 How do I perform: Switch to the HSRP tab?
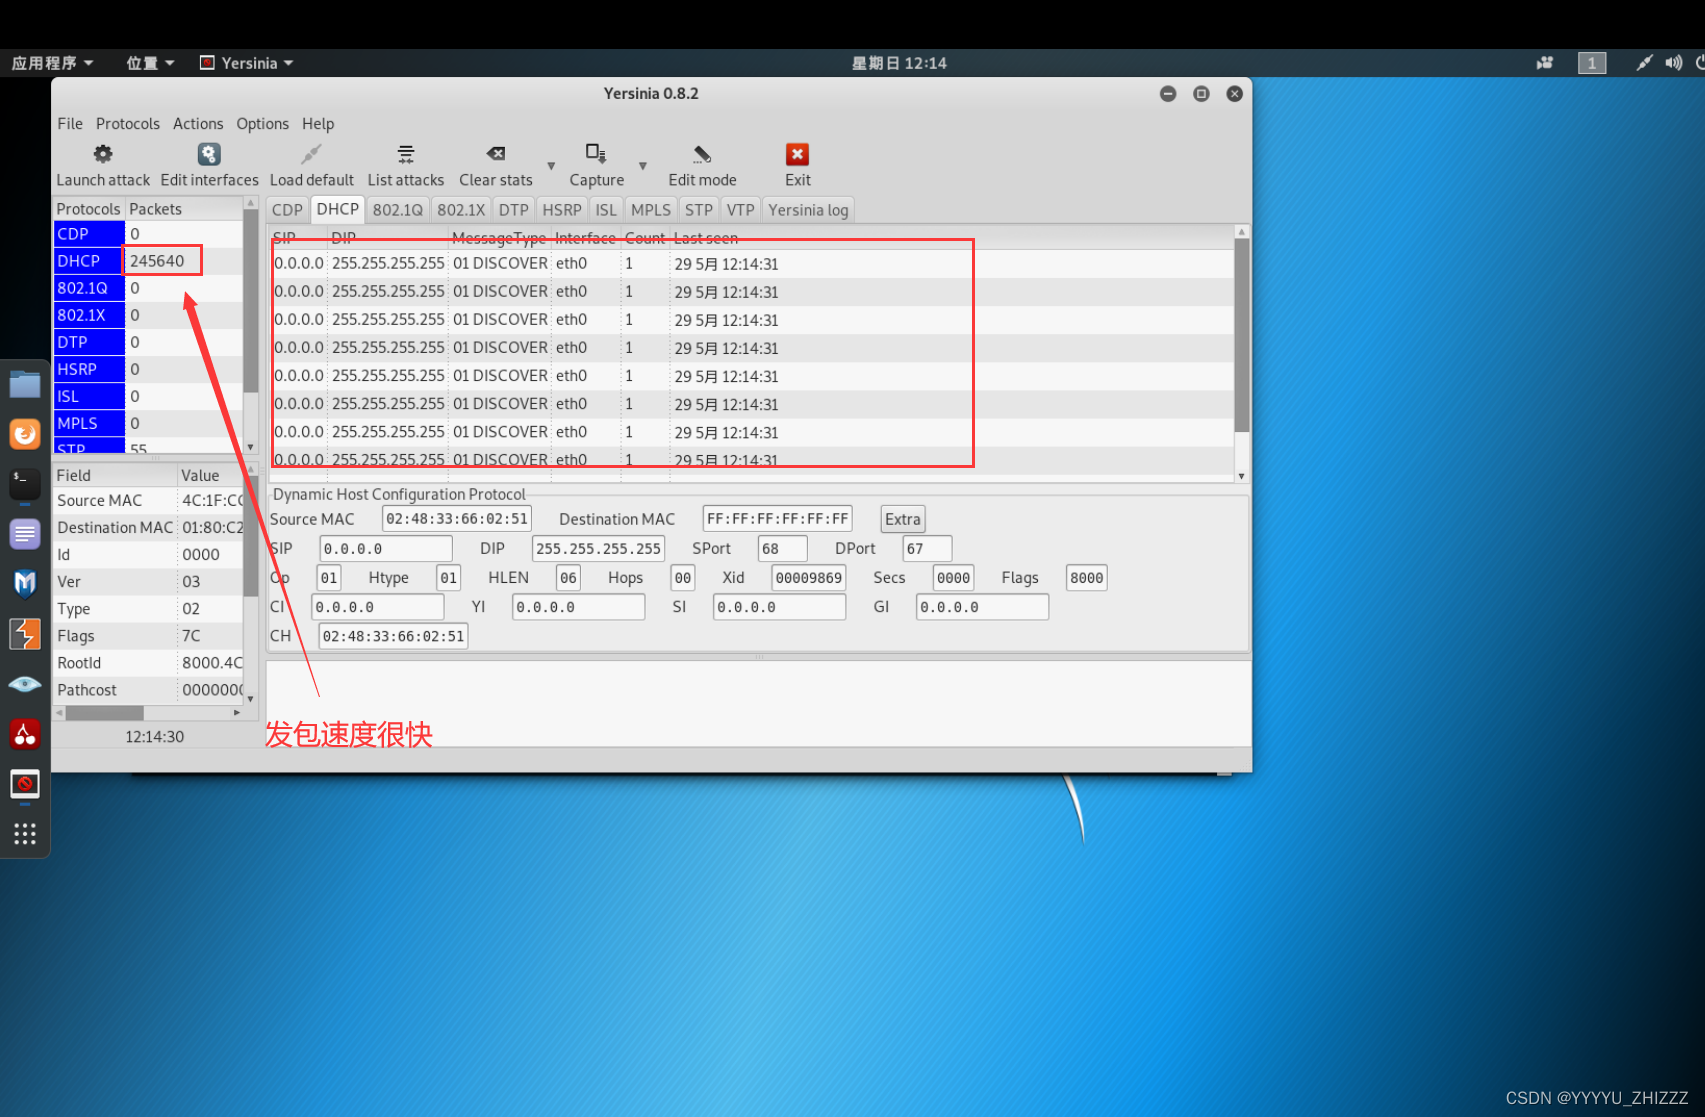pyautogui.click(x=562, y=210)
